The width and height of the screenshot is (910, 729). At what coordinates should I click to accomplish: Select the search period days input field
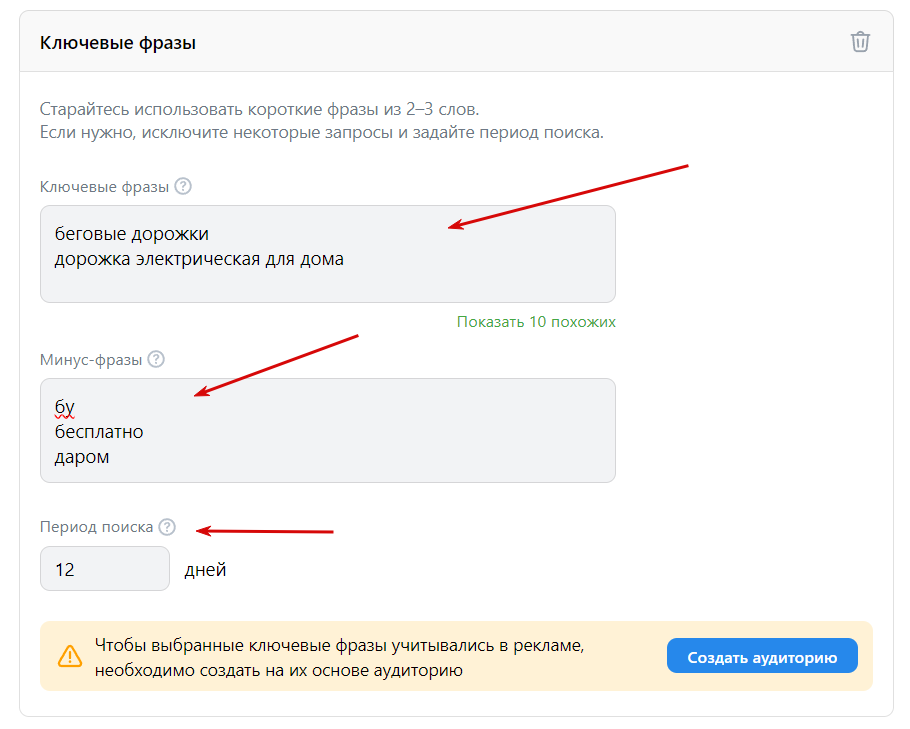[104, 570]
